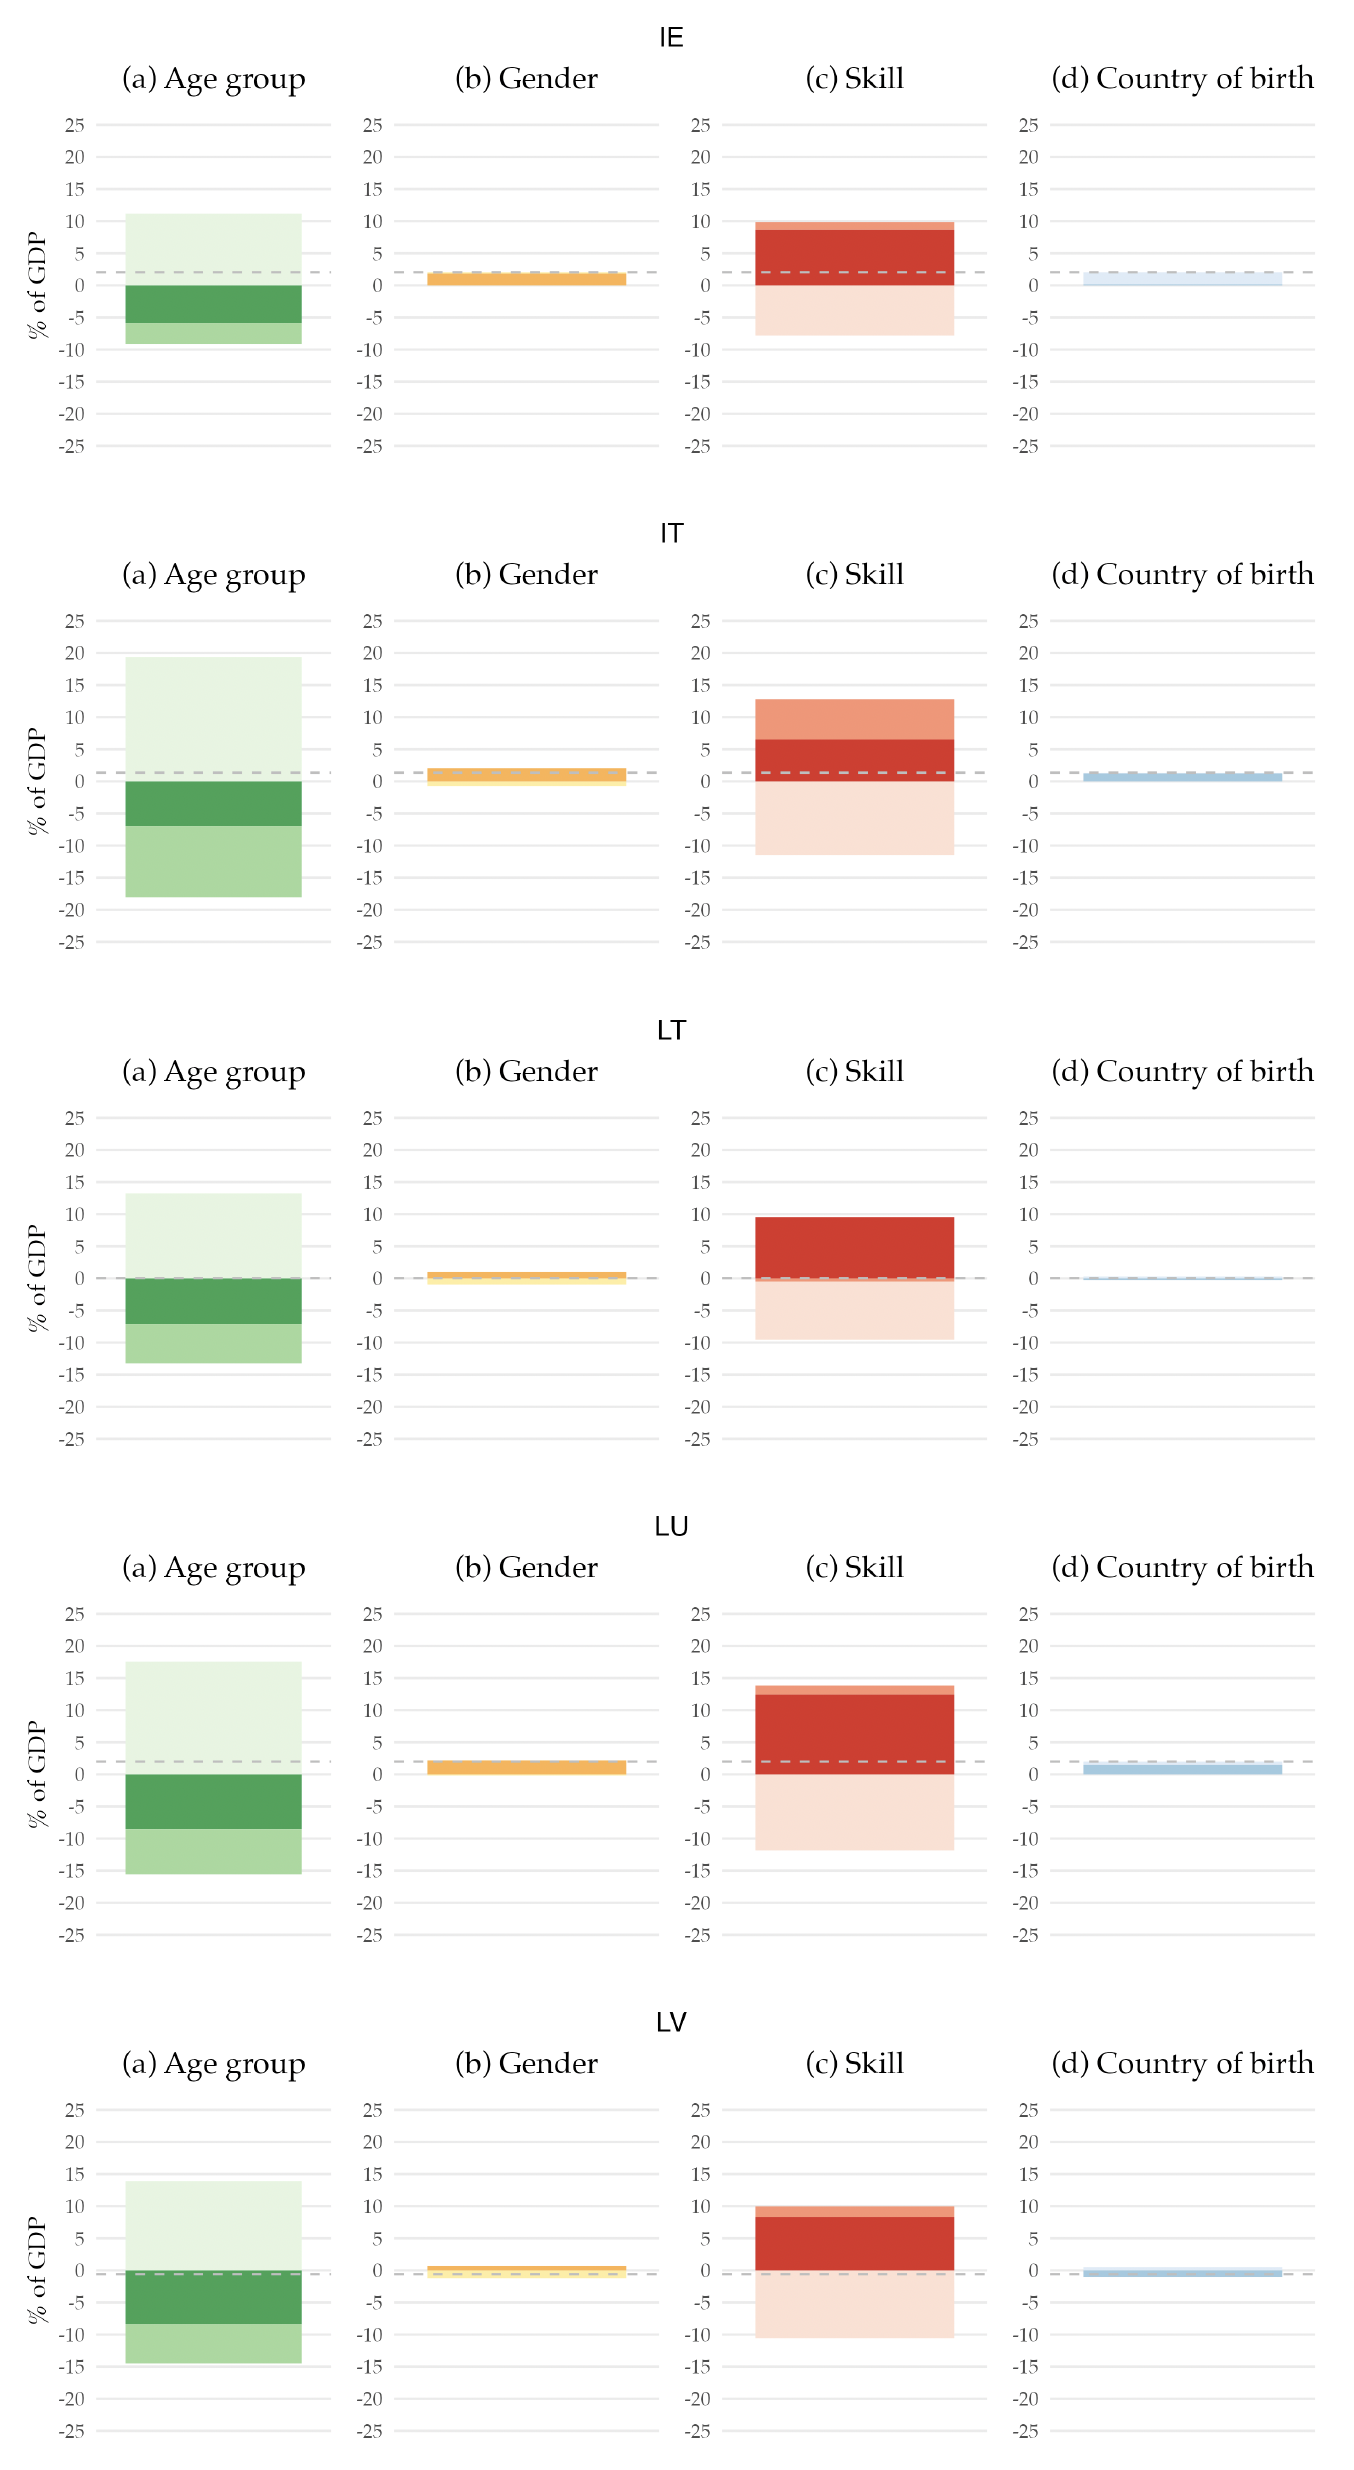Image resolution: width=1354 pixels, height=2470 pixels.
Task: Click dark green bar in LV Age group chart
Action: pyautogui.click(x=213, y=2297)
